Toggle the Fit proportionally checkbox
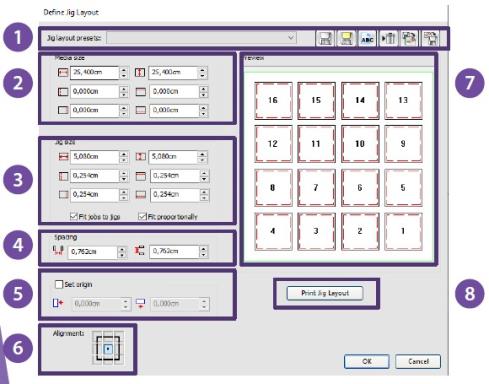Screen dimensions: 489x384 tap(142, 217)
